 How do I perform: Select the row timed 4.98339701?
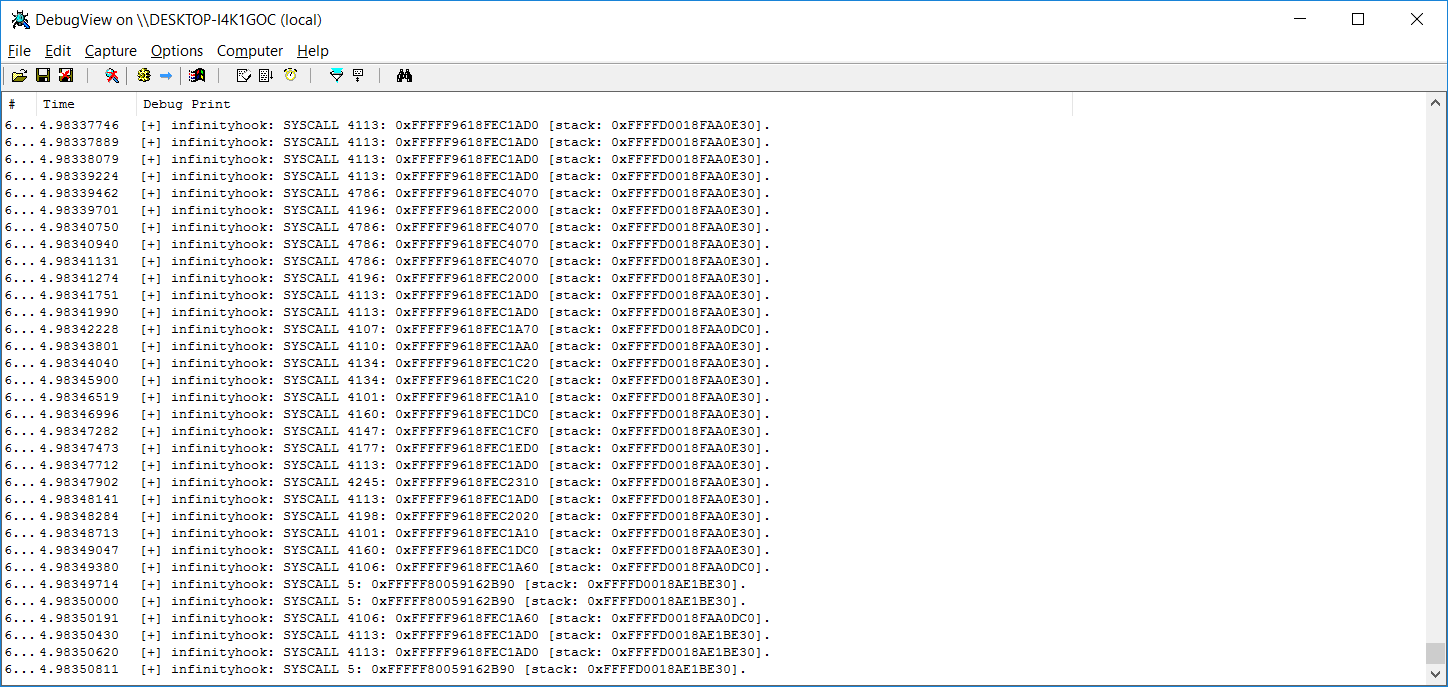click(x=714, y=210)
